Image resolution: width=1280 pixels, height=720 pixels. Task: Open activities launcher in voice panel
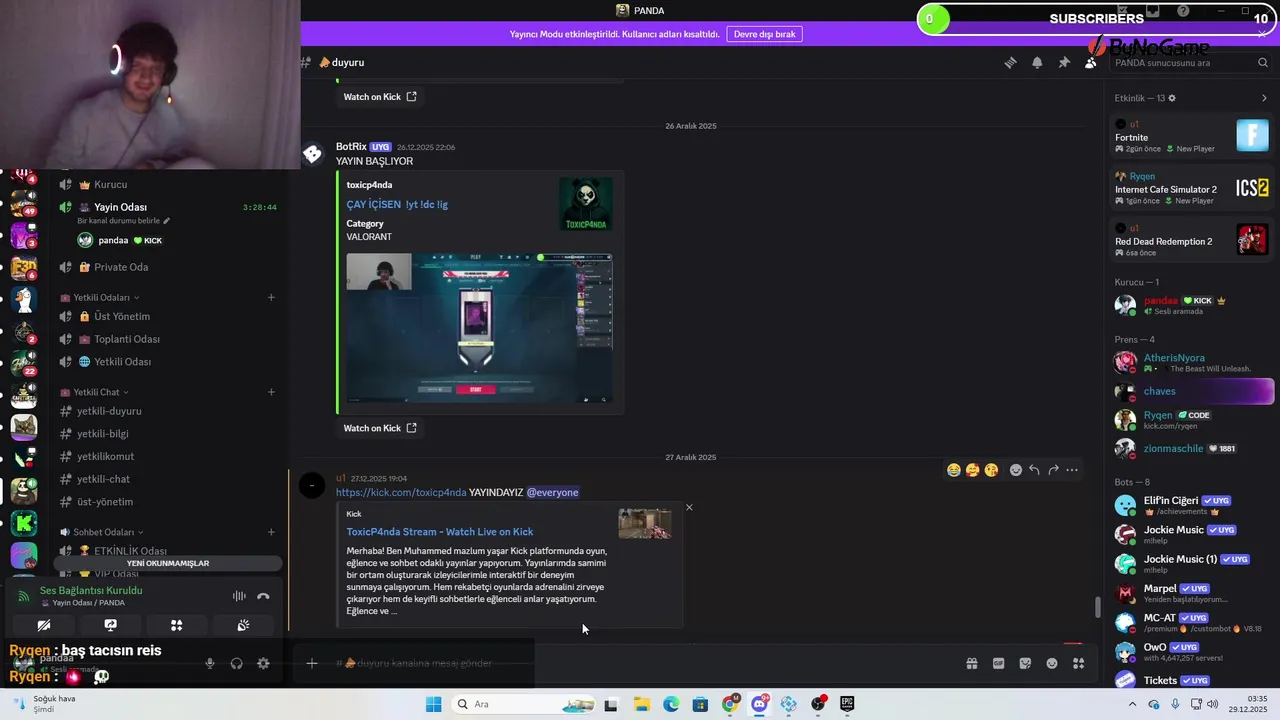(176, 625)
